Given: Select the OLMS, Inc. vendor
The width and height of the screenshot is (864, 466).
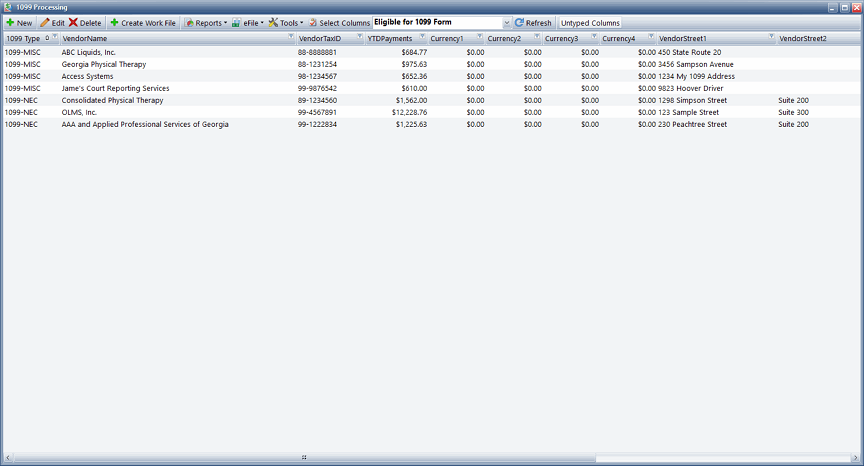Looking at the screenshot, I should (x=79, y=112).
